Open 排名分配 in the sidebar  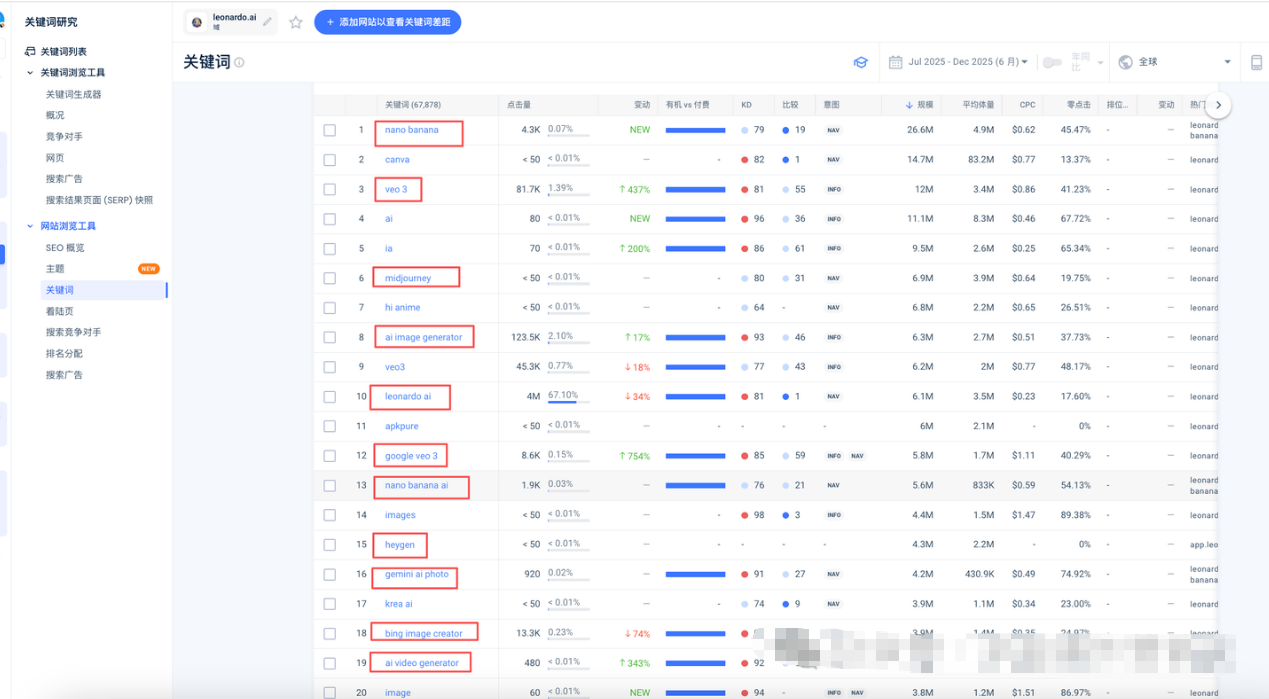64,353
